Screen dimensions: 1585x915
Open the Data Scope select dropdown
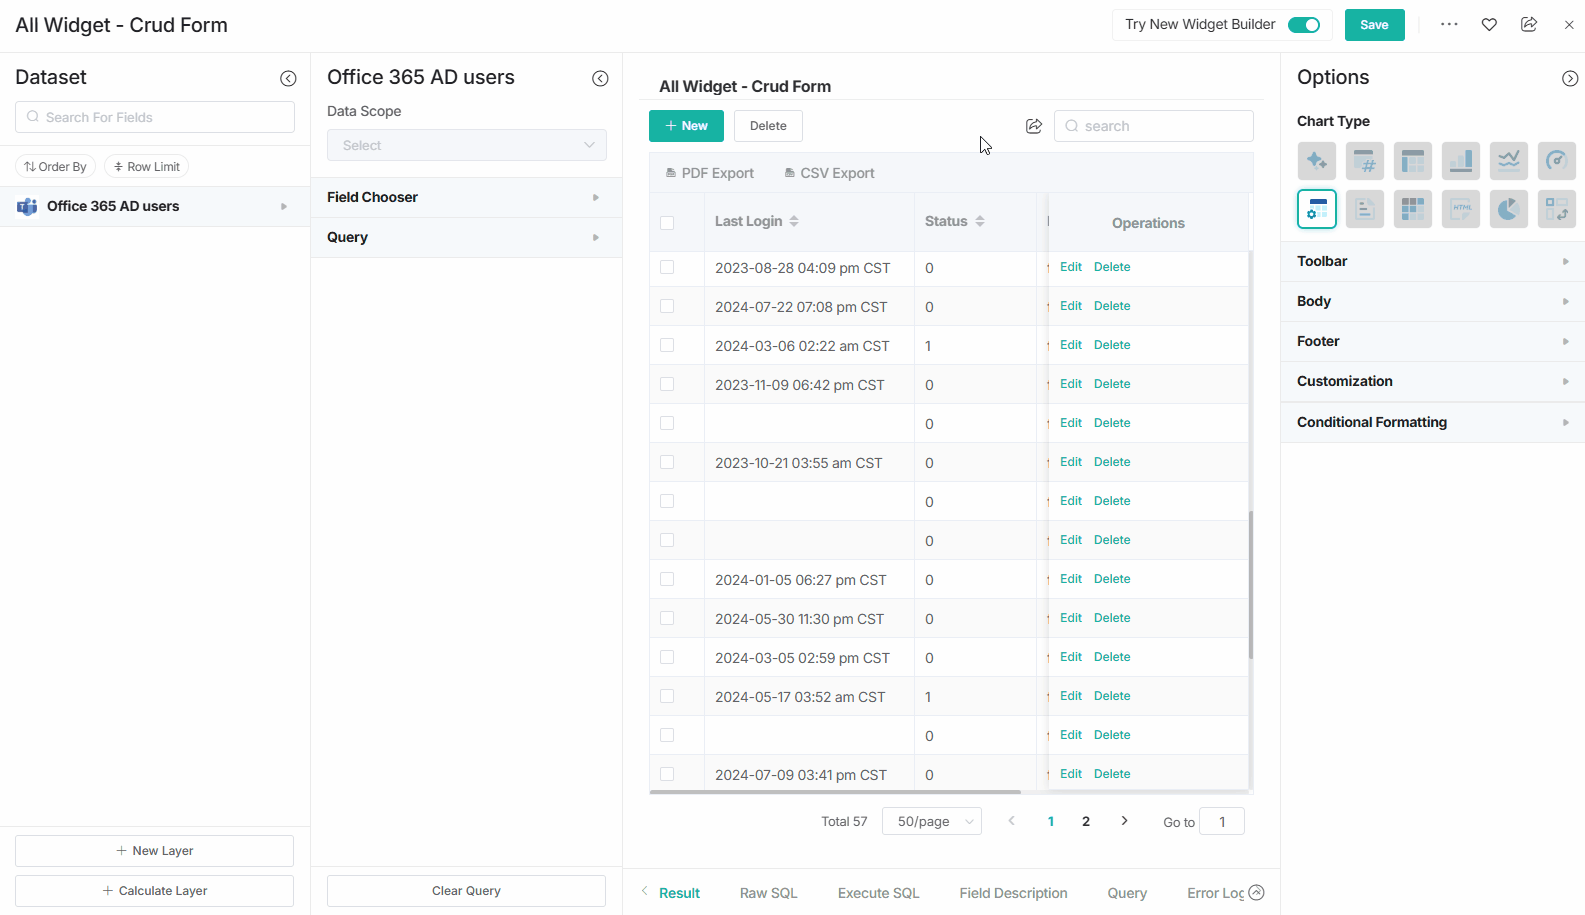pyautogui.click(x=466, y=145)
